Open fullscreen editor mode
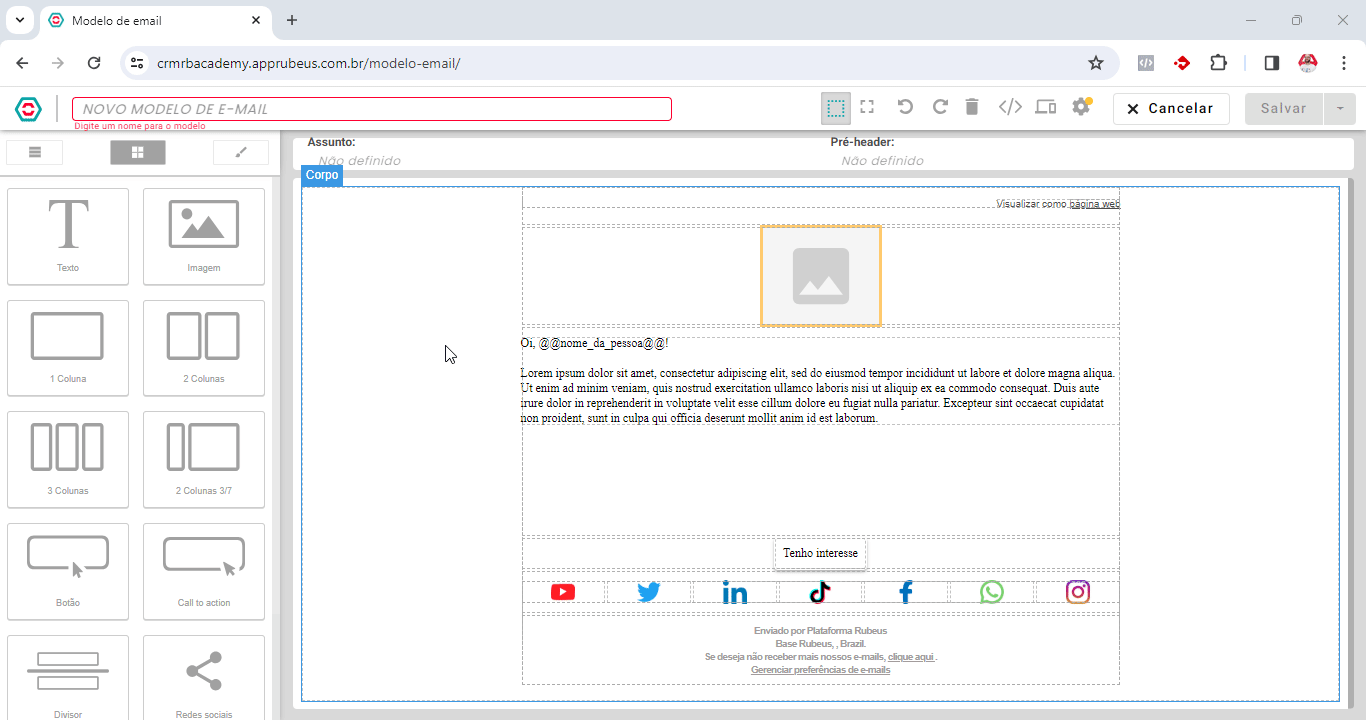This screenshot has width=1366, height=720. [867, 107]
